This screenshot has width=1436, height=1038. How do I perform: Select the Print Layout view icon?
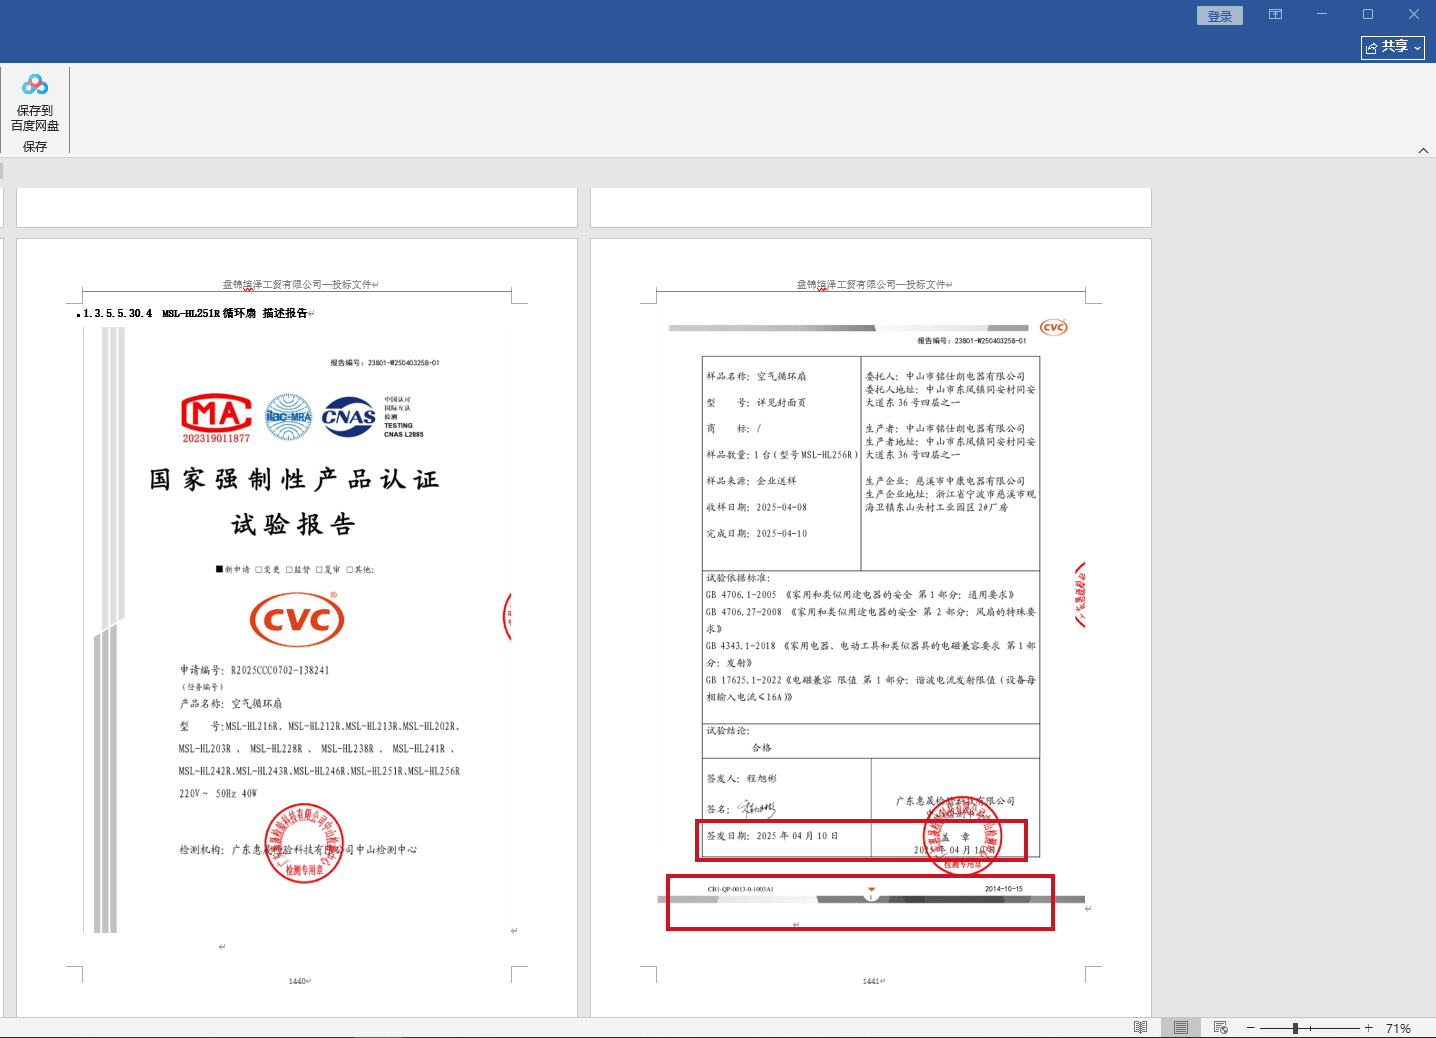[x=1181, y=1027]
